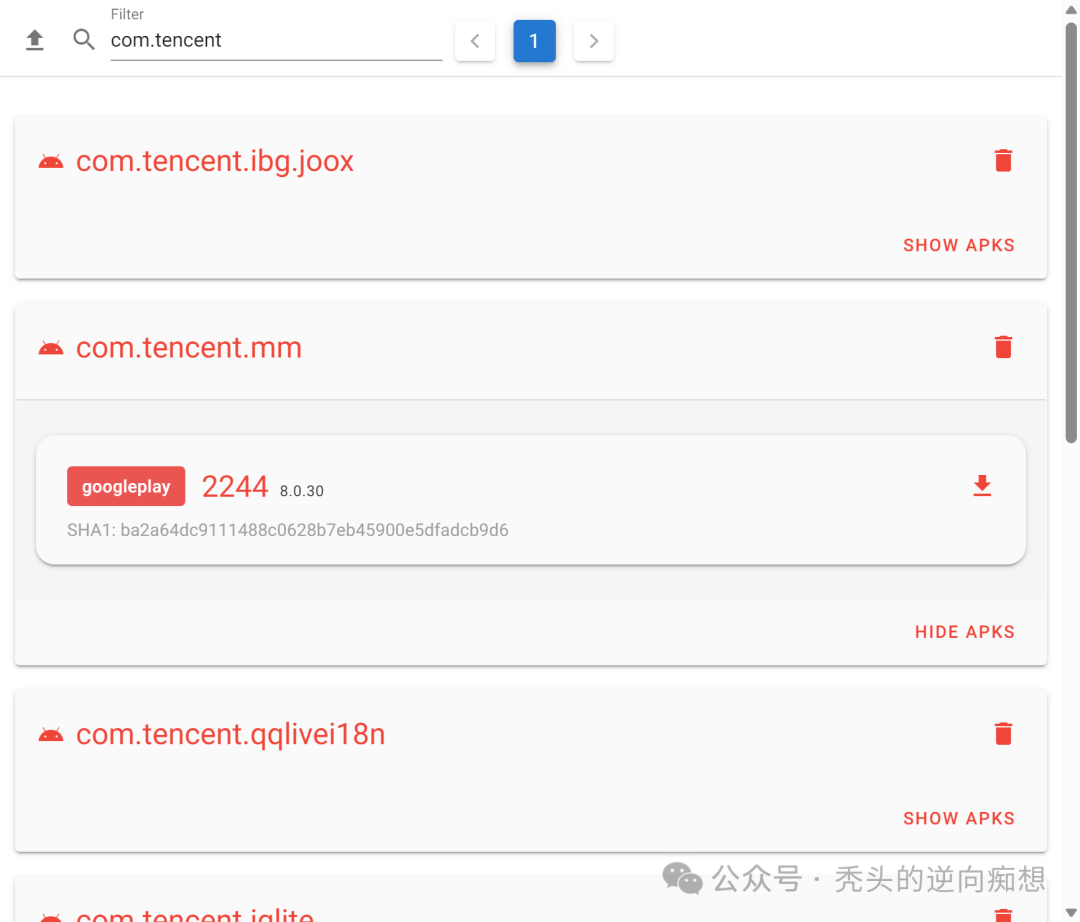1080x922 pixels.
Task: Select page 1 button
Action: tap(534, 41)
